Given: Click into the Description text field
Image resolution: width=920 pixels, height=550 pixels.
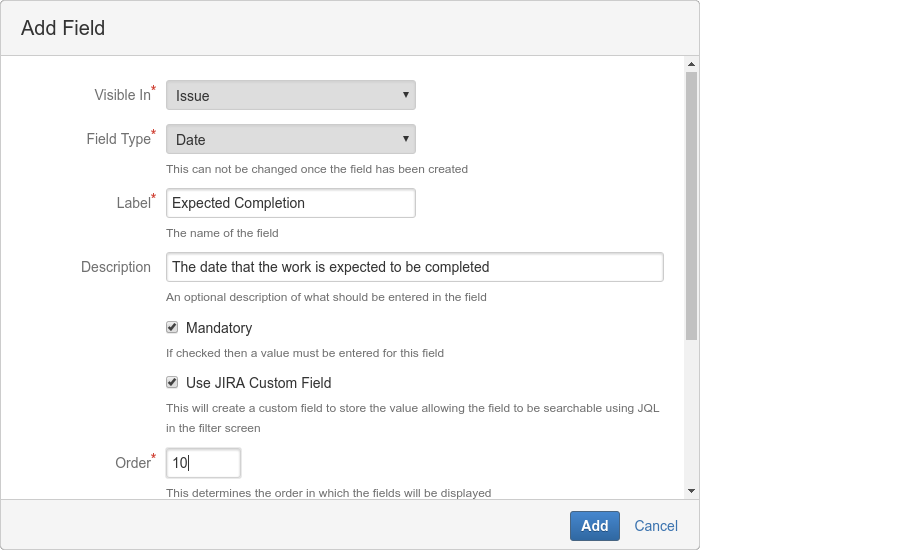Looking at the screenshot, I should point(414,267).
